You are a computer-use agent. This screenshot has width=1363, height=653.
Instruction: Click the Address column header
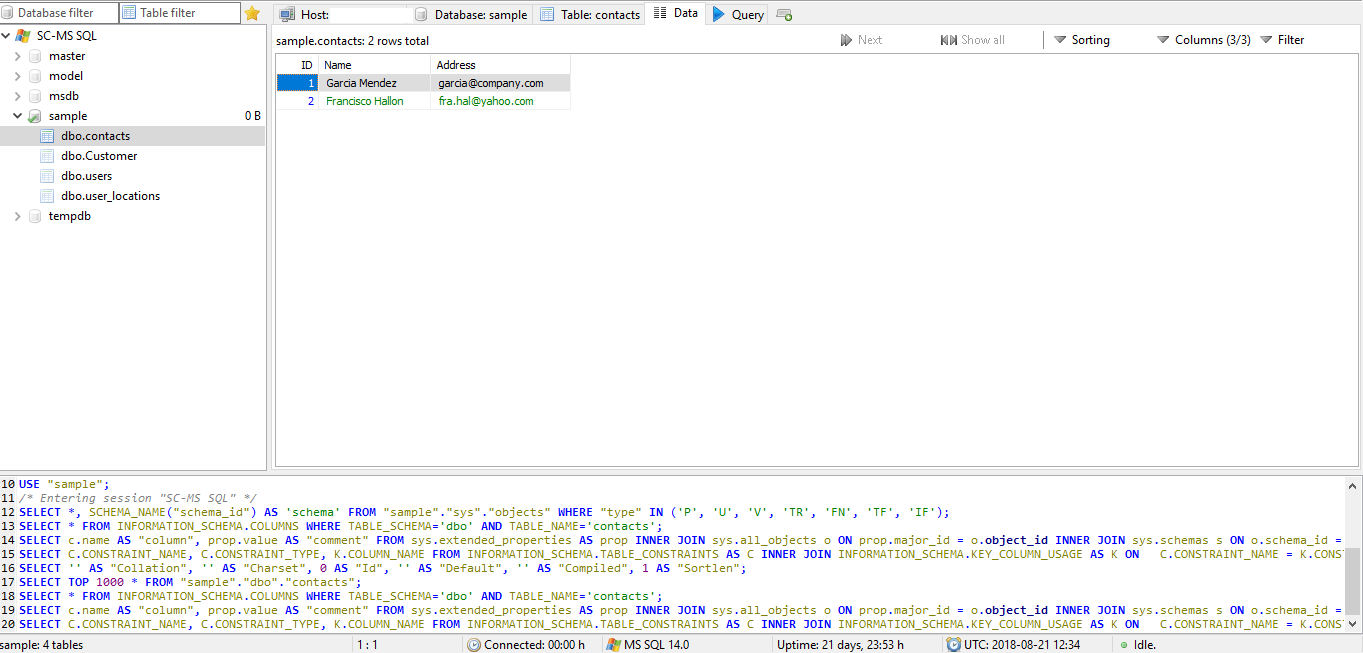click(x=456, y=65)
